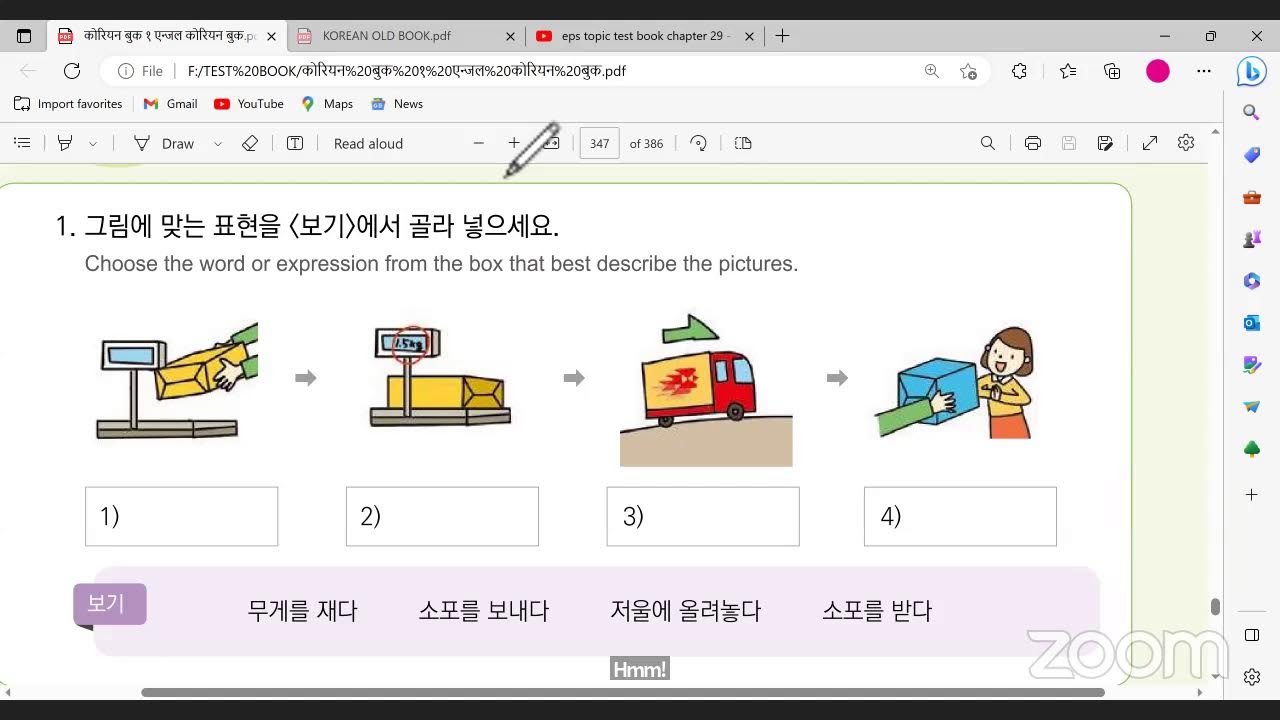Open Collections panel
The height and width of the screenshot is (720, 1280).
tap(1112, 71)
